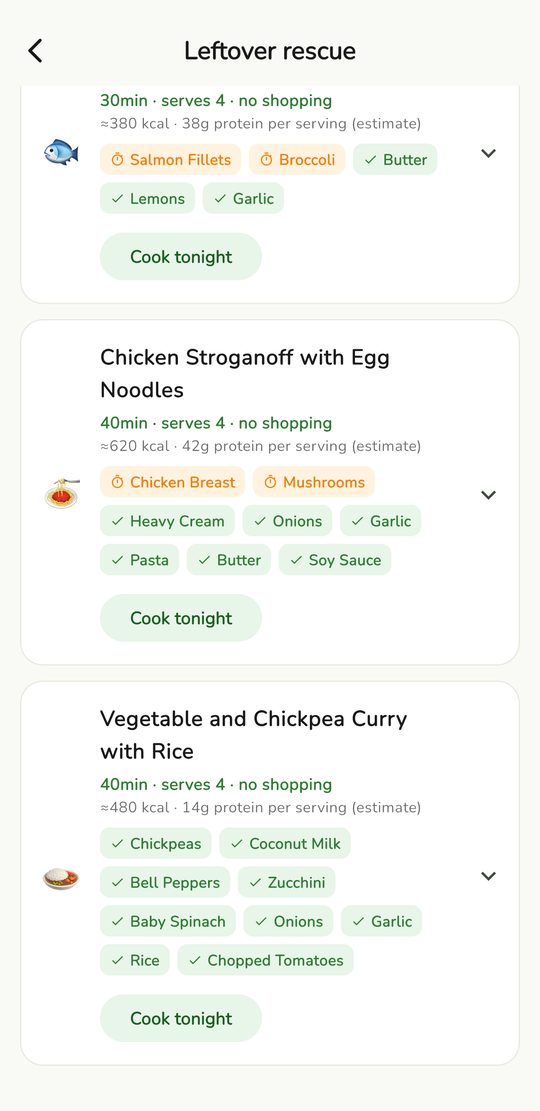Tap the spaghetti emoji on Chicken Stroganoff

click(62, 495)
